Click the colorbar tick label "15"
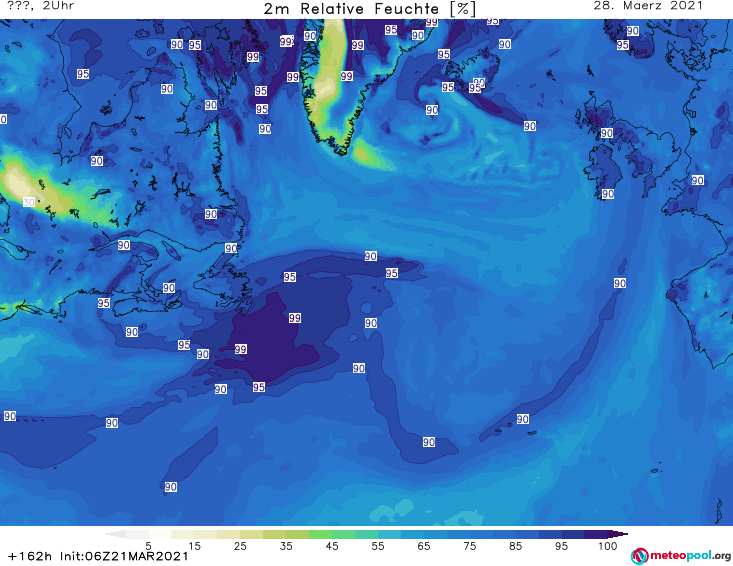Image resolution: width=733 pixels, height=566 pixels. pos(194,546)
